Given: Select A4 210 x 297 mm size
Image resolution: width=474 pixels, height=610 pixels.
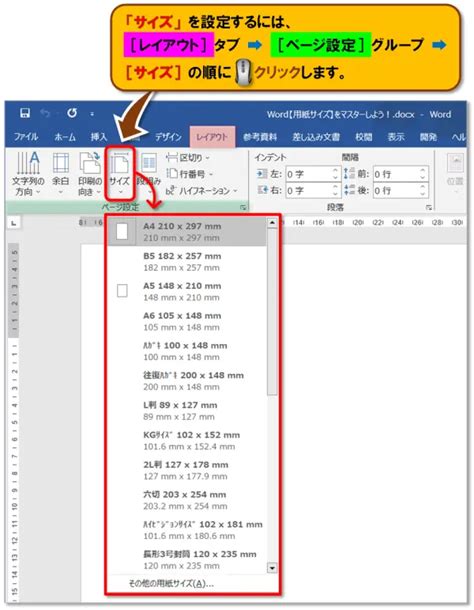Looking at the screenshot, I should pos(187,231).
